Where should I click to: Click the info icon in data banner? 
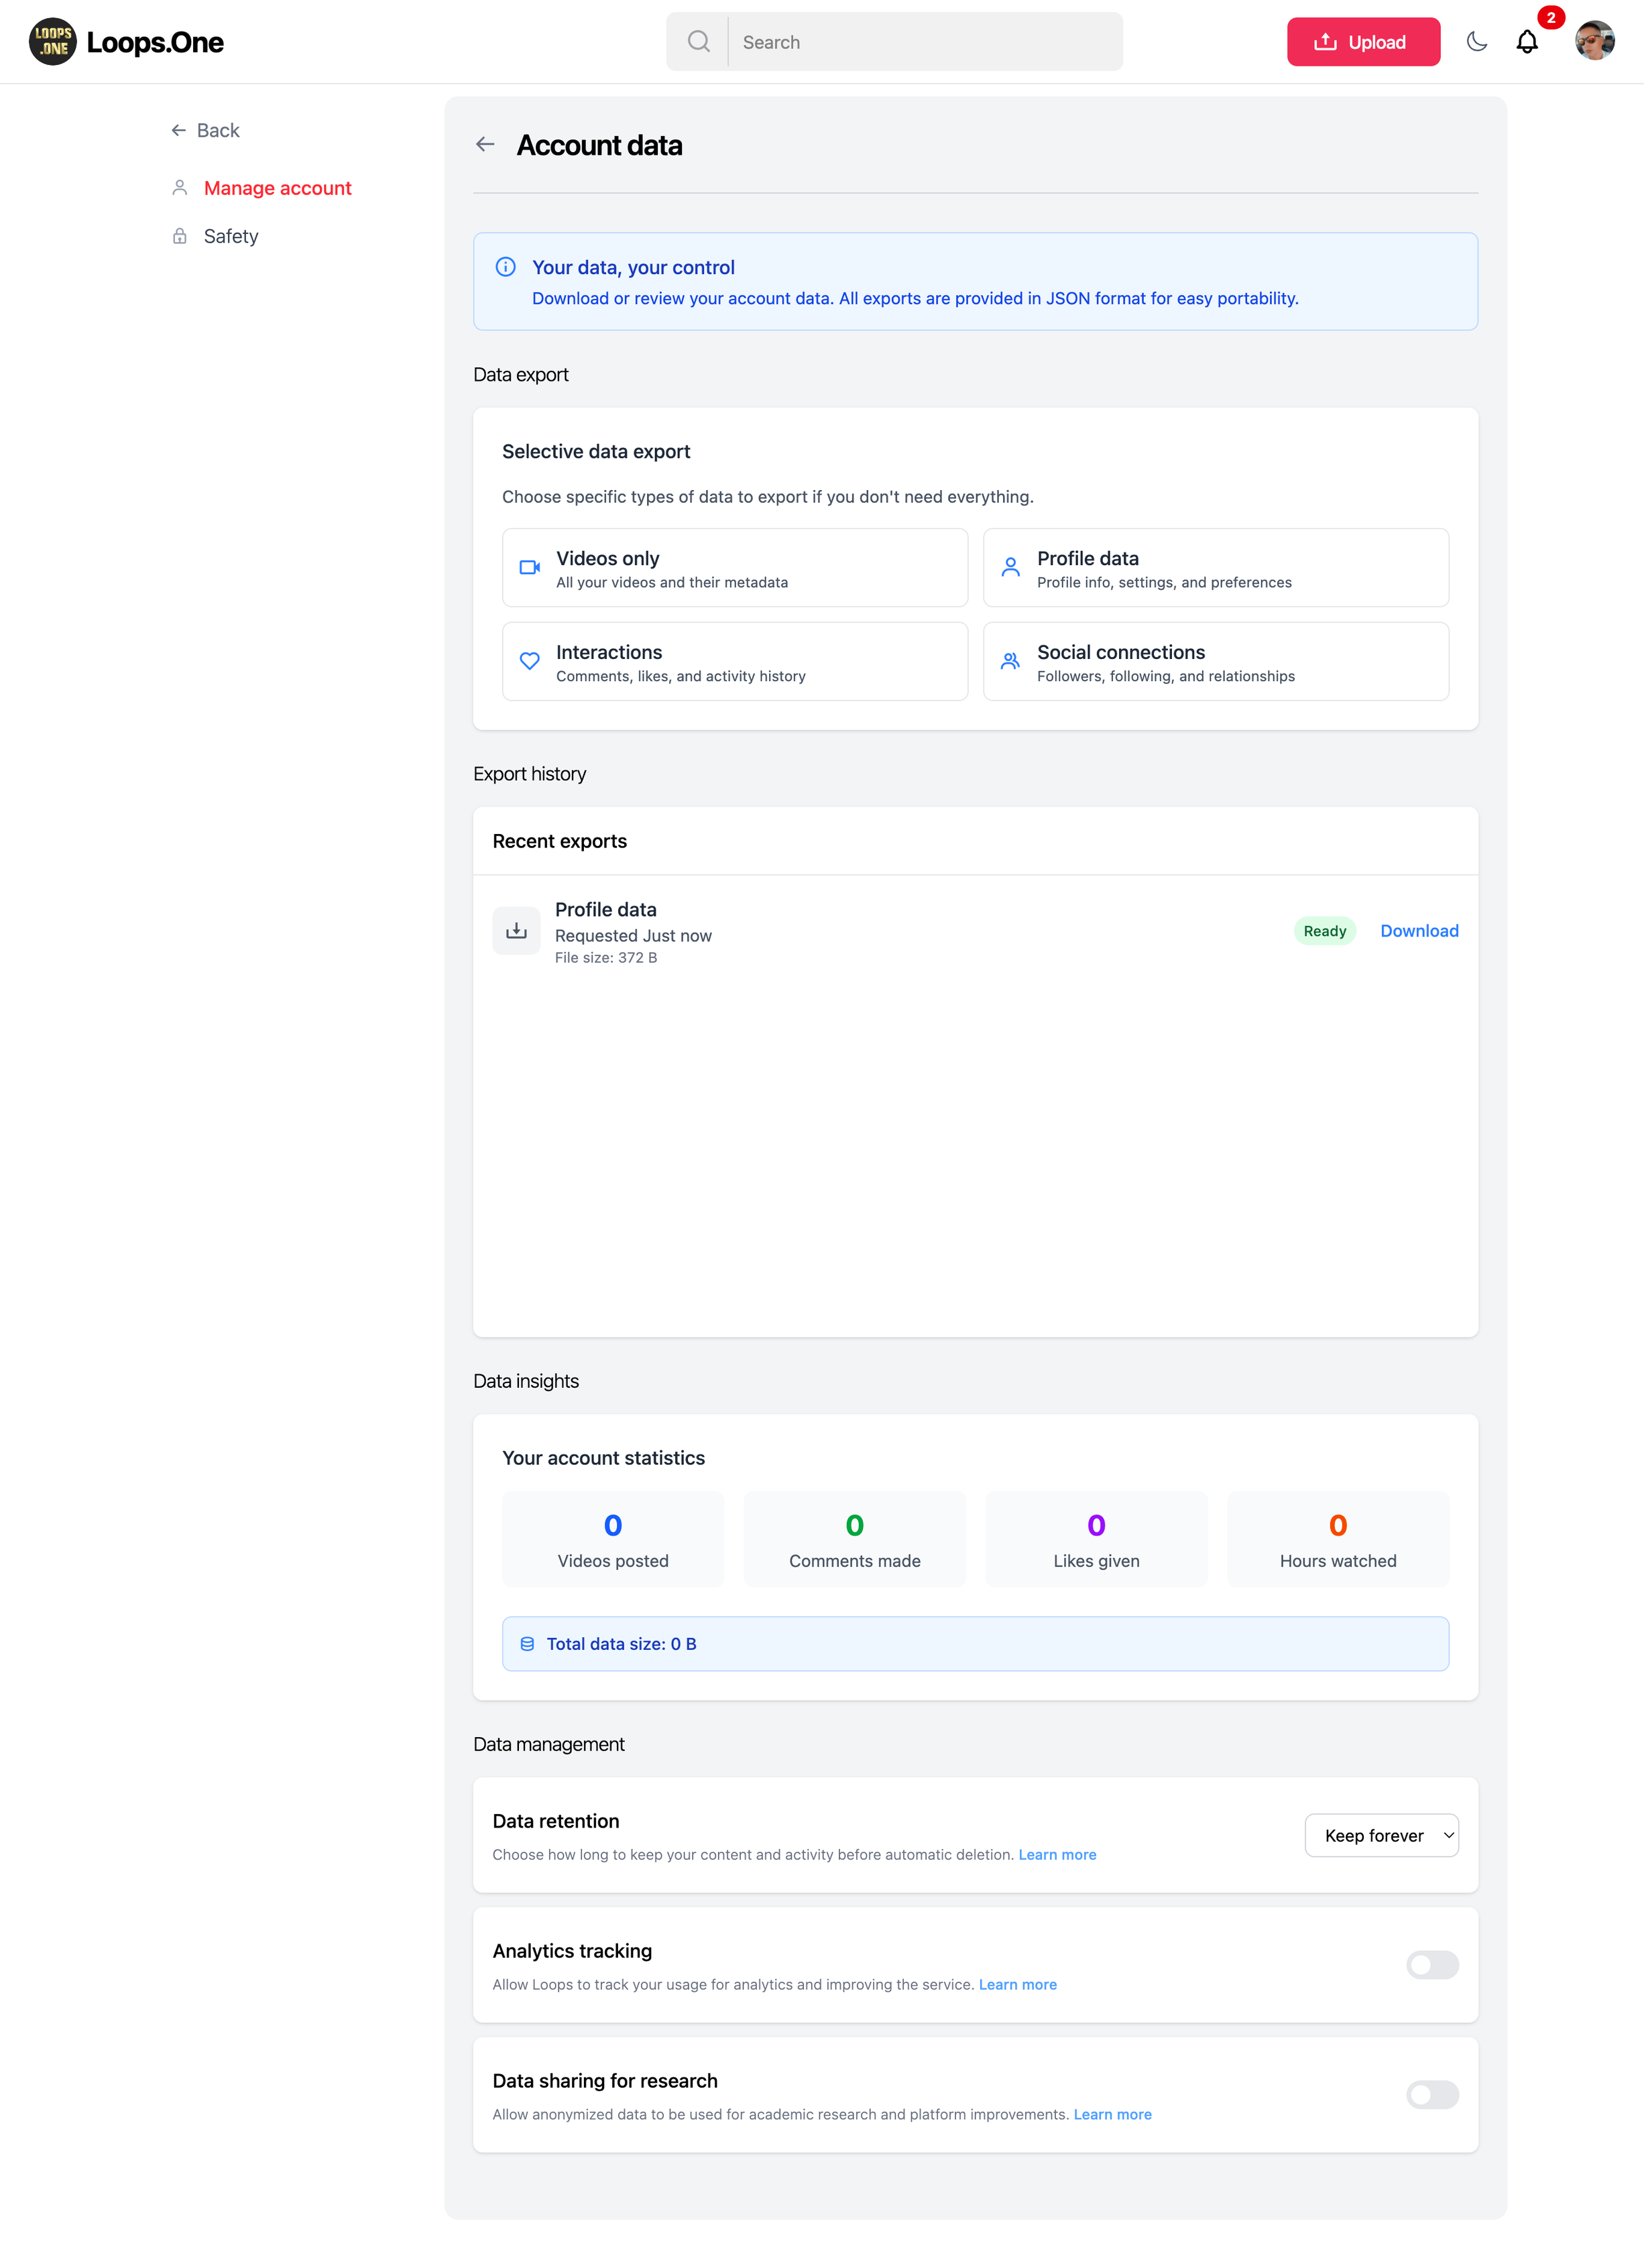[x=506, y=267]
